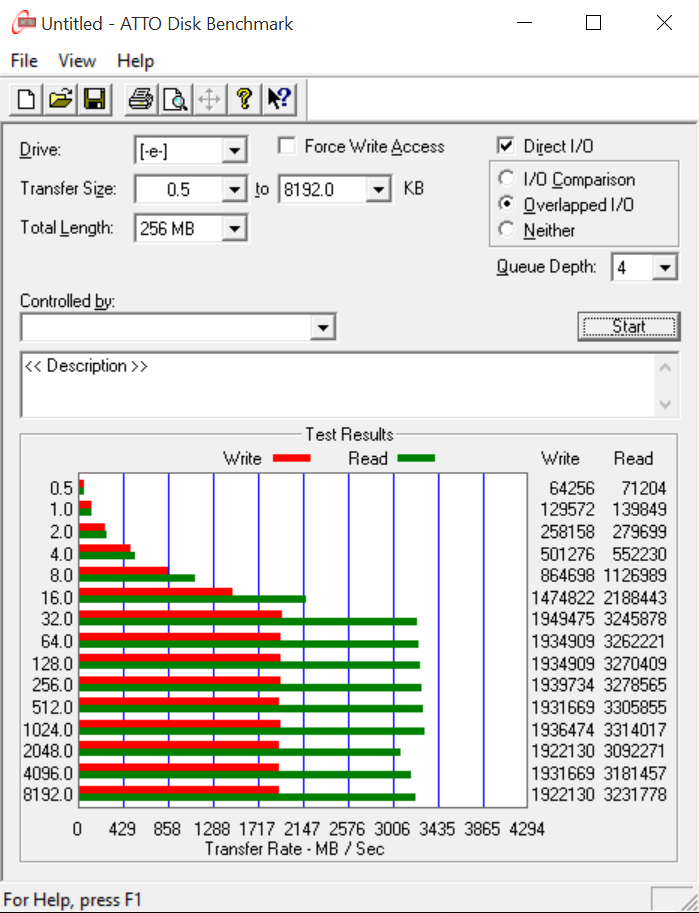
Task: Expand the Controlled by combo box
Action: pyautogui.click(x=322, y=327)
